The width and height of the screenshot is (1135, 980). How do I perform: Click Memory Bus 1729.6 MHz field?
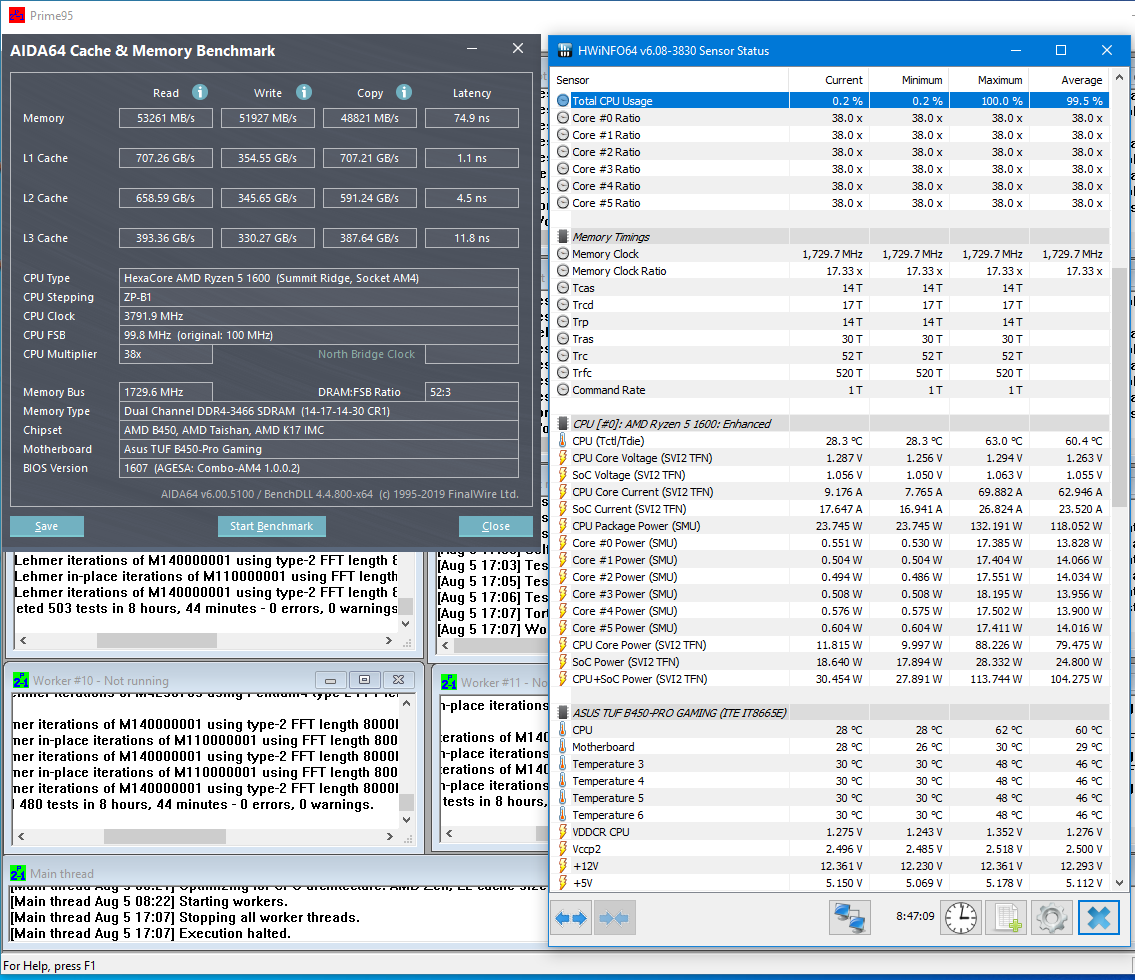[166, 392]
